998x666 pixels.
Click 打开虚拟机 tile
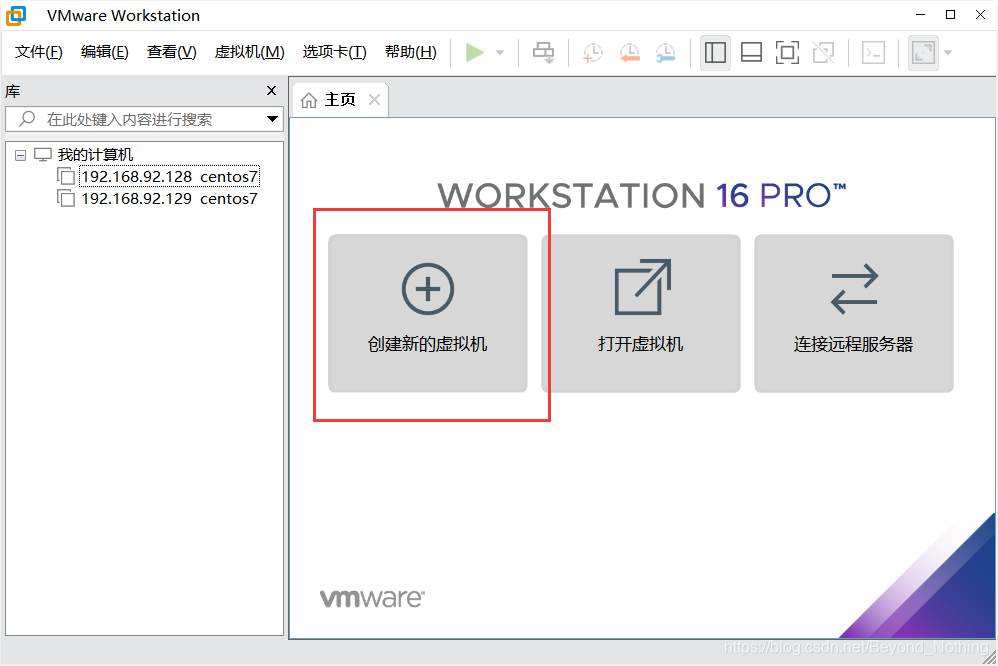pyautogui.click(x=641, y=313)
